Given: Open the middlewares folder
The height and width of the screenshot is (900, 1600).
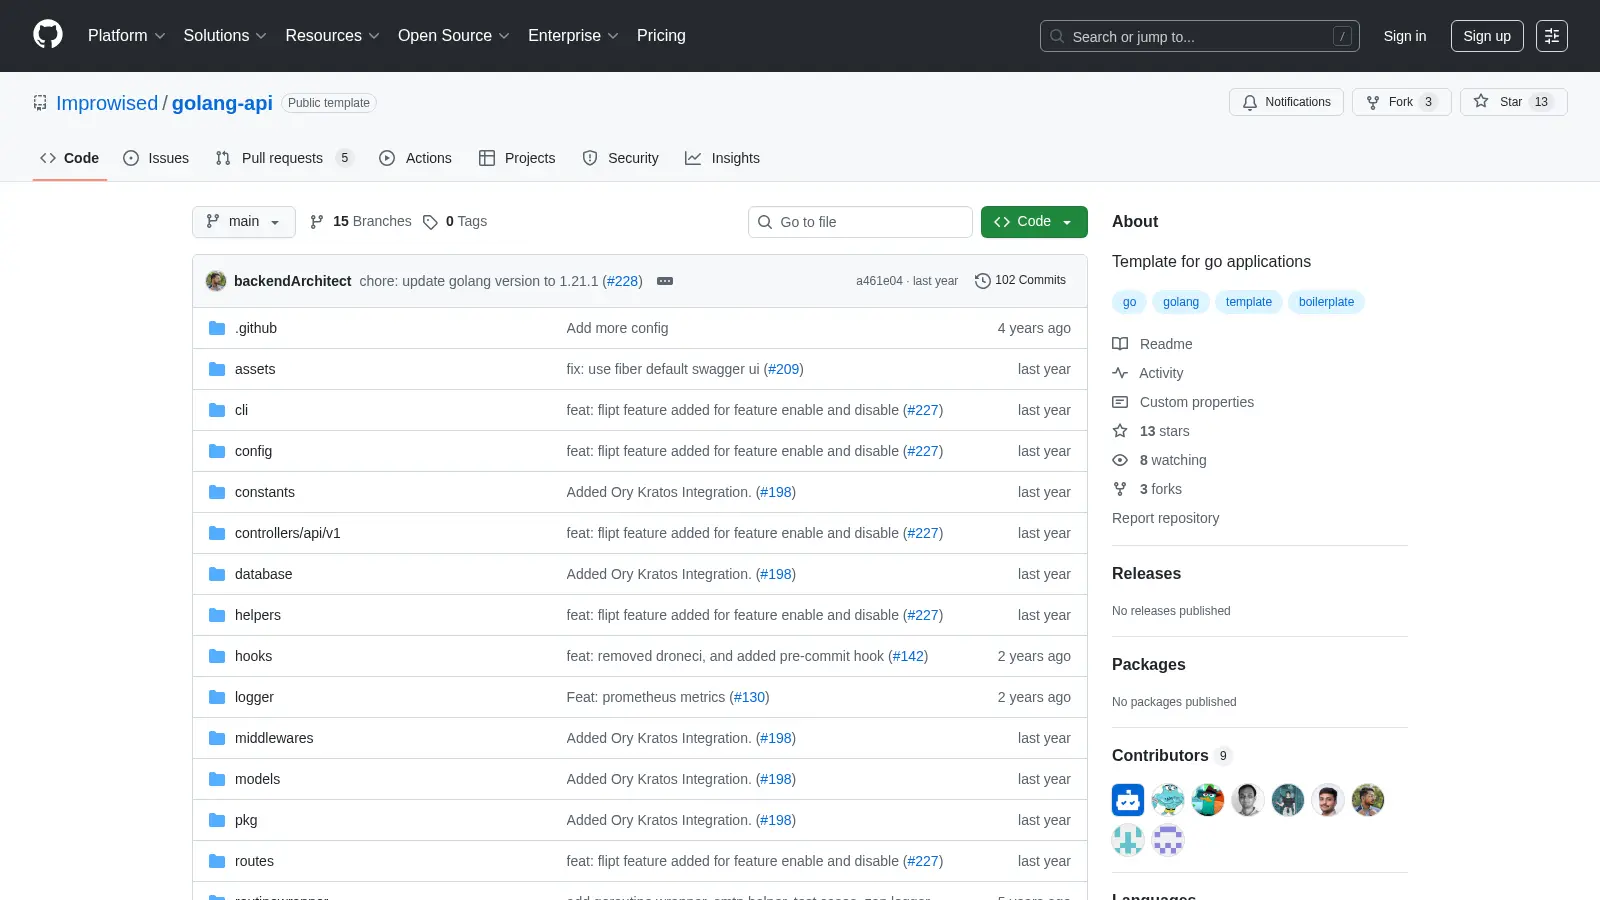Looking at the screenshot, I should pyautogui.click(x=274, y=738).
